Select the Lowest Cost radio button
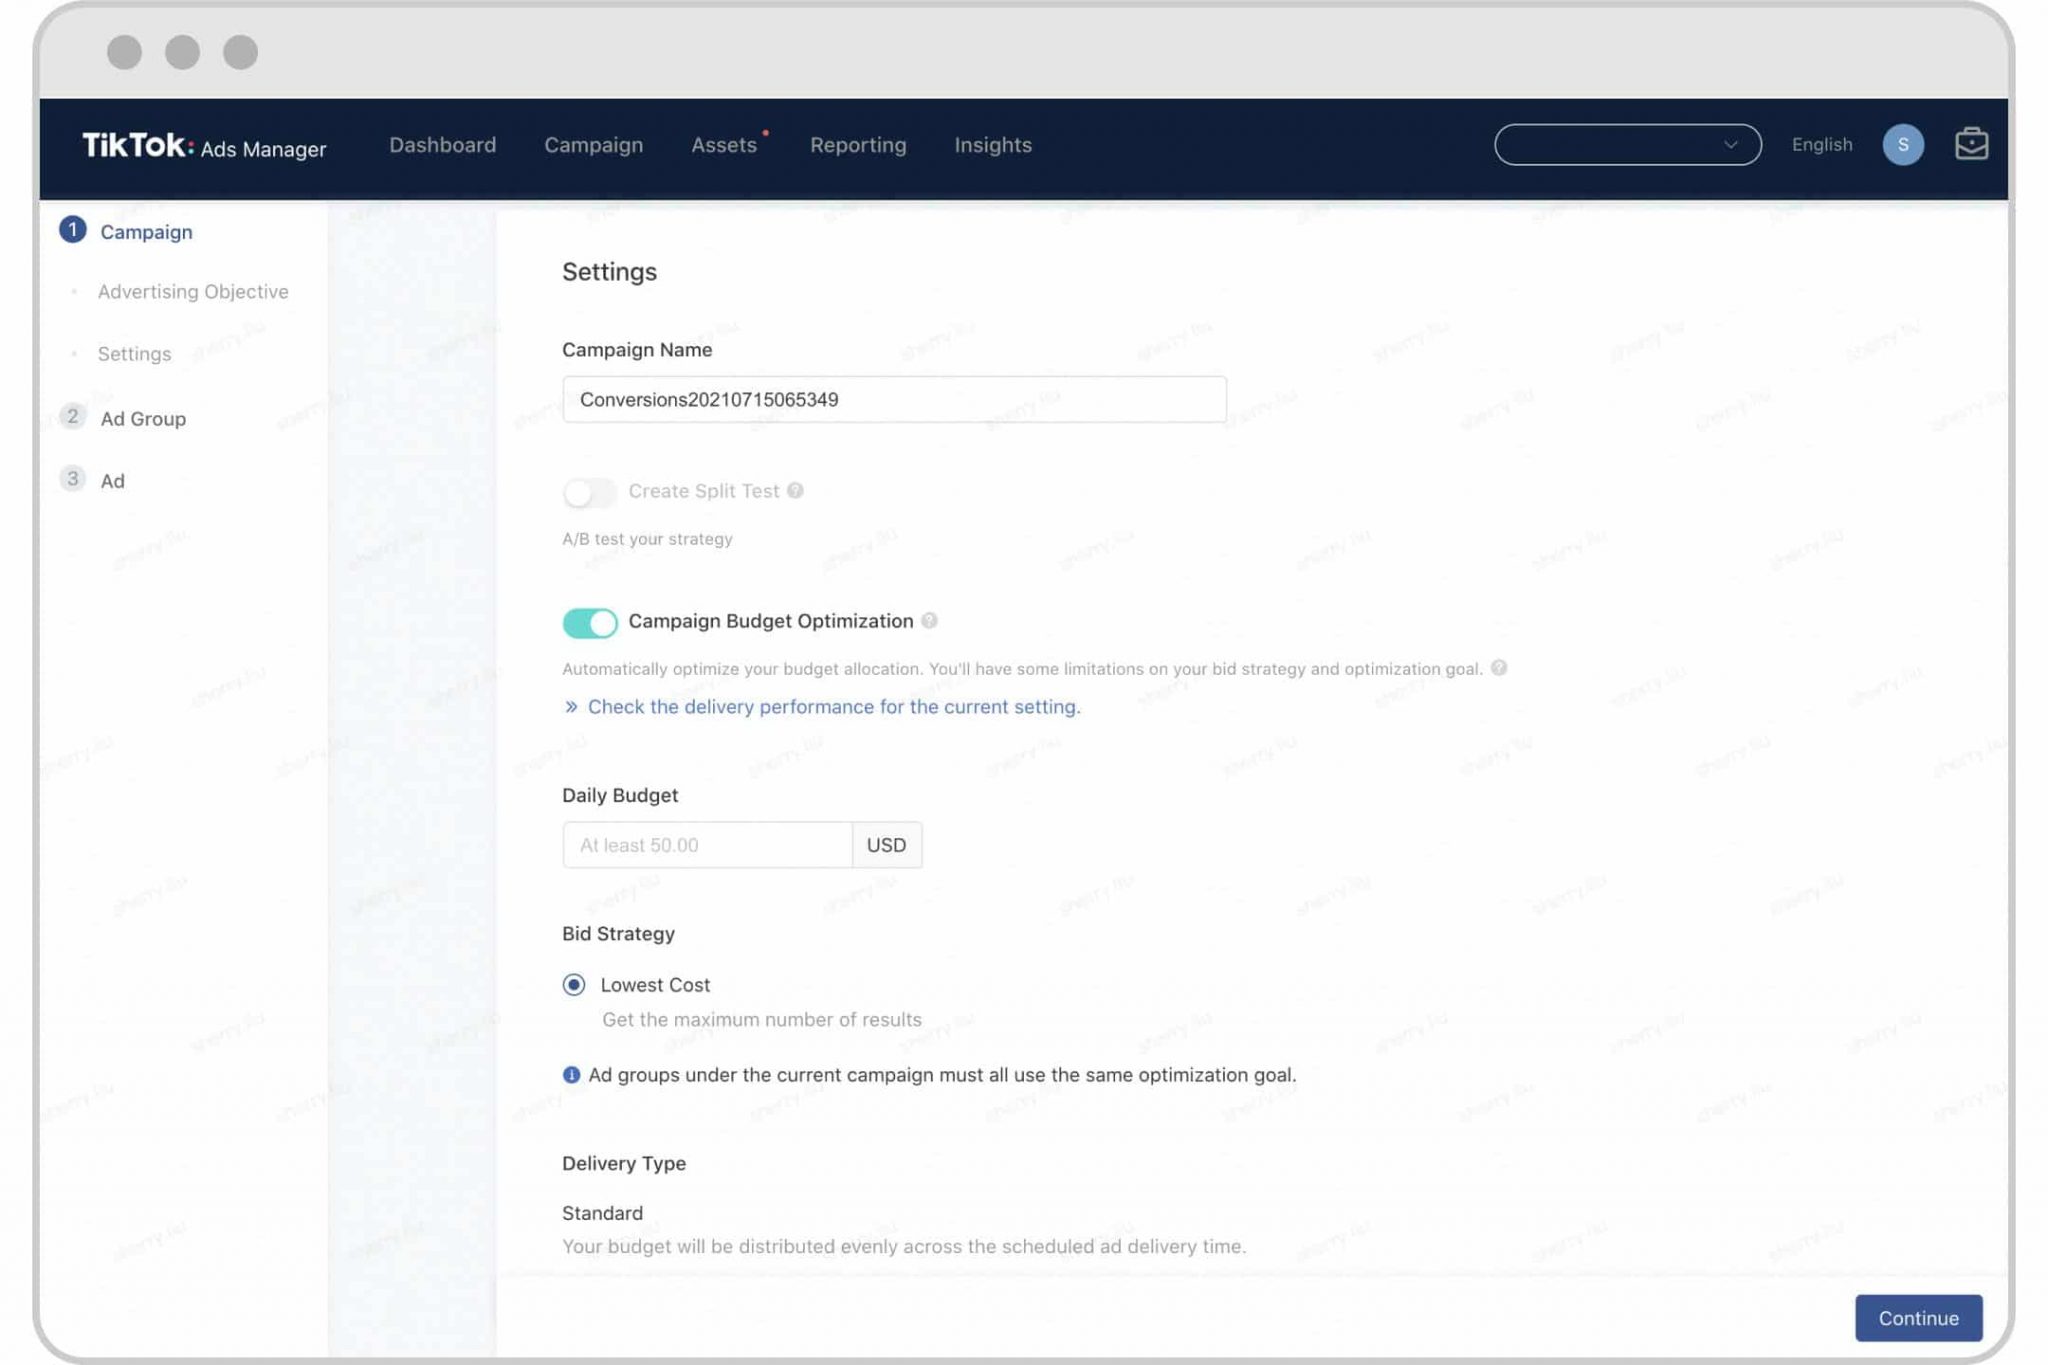The height and width of the screenshot is (1365, 2048). click(574, 985)
